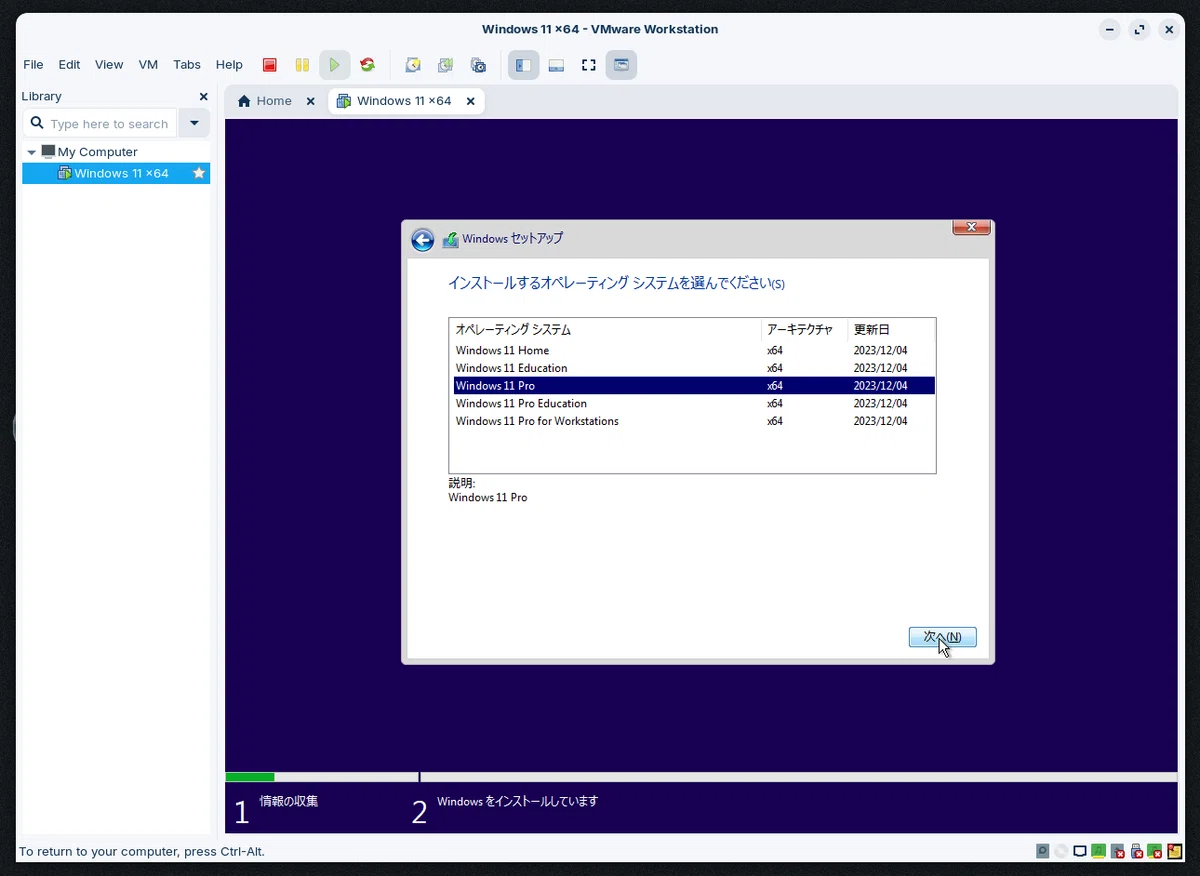Click the 更新日 column header
The height and width of the screenshot is (876, 1200).
[891, 330]
